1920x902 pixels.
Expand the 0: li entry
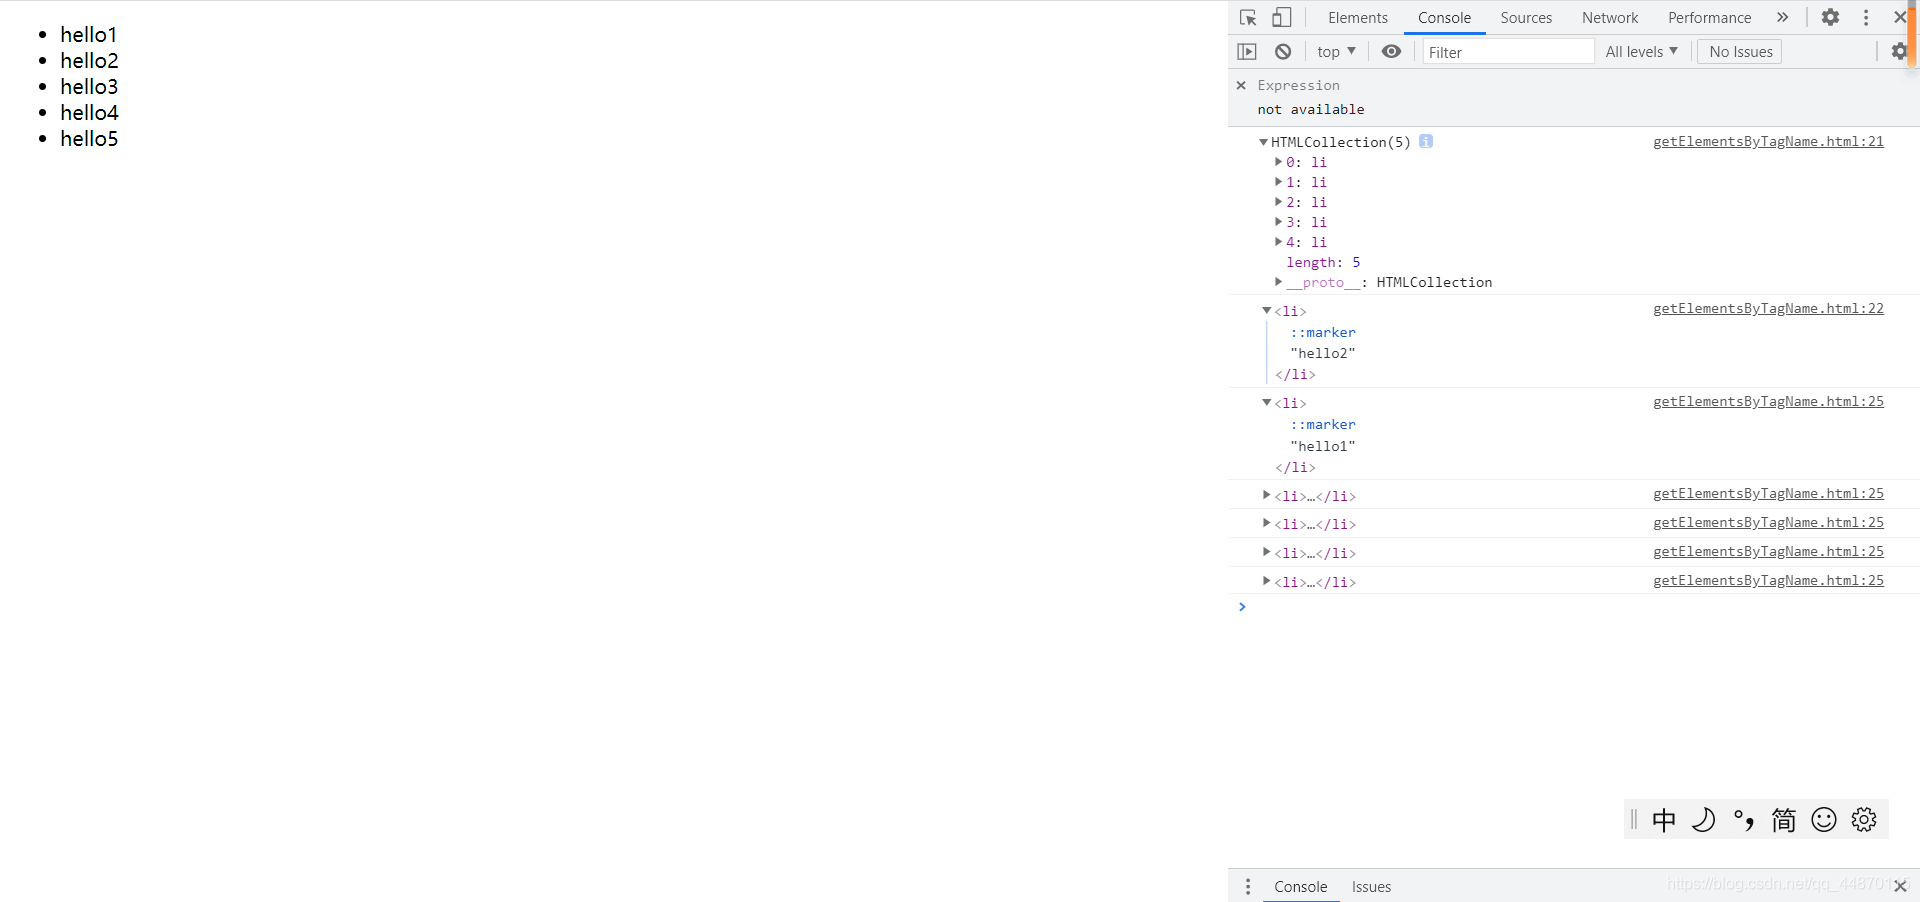tap(1278, 161)
